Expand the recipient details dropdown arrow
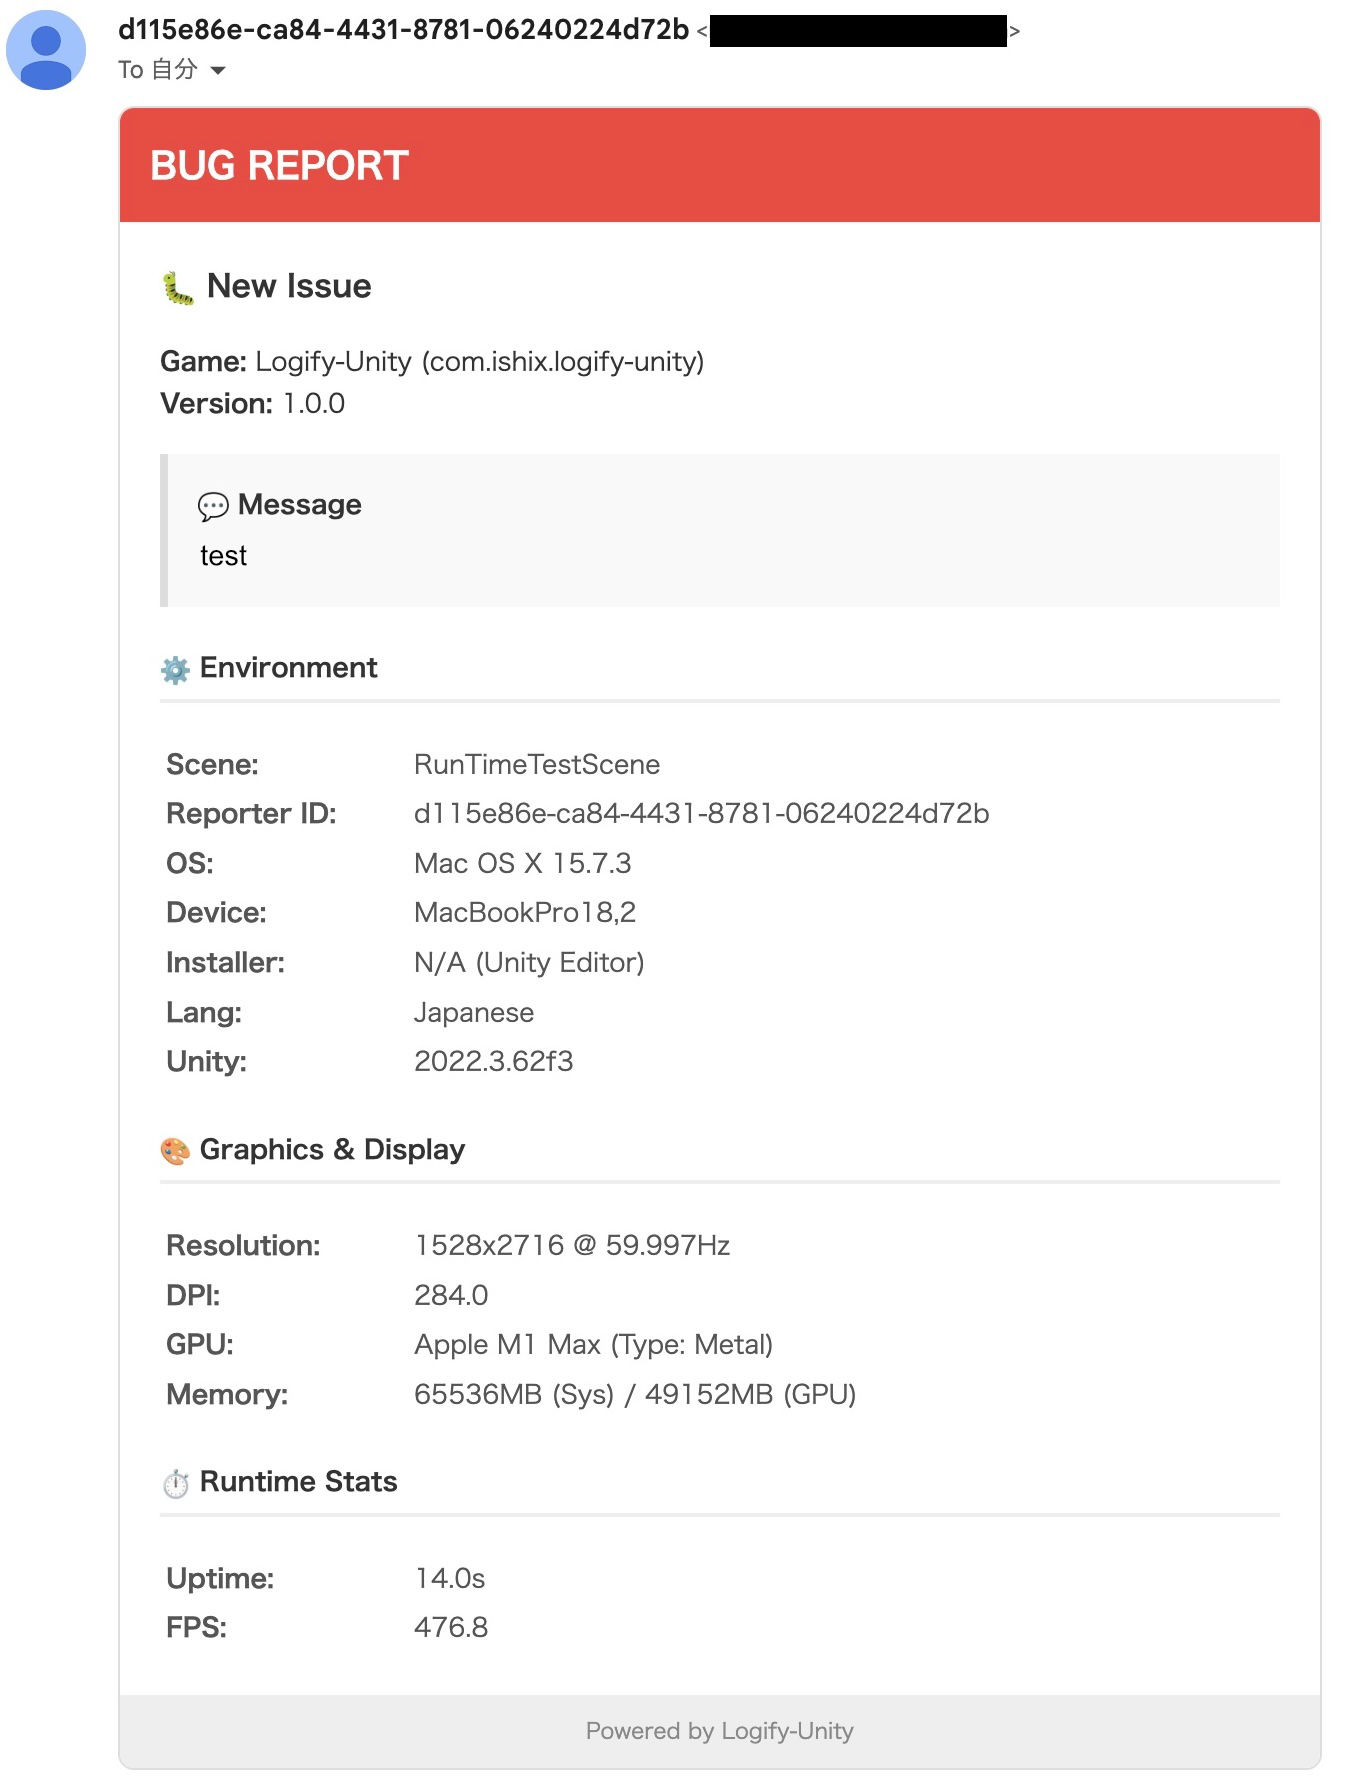This screenshot has width=1354, height=1788. pyautogui.click(x=218, y=70)
